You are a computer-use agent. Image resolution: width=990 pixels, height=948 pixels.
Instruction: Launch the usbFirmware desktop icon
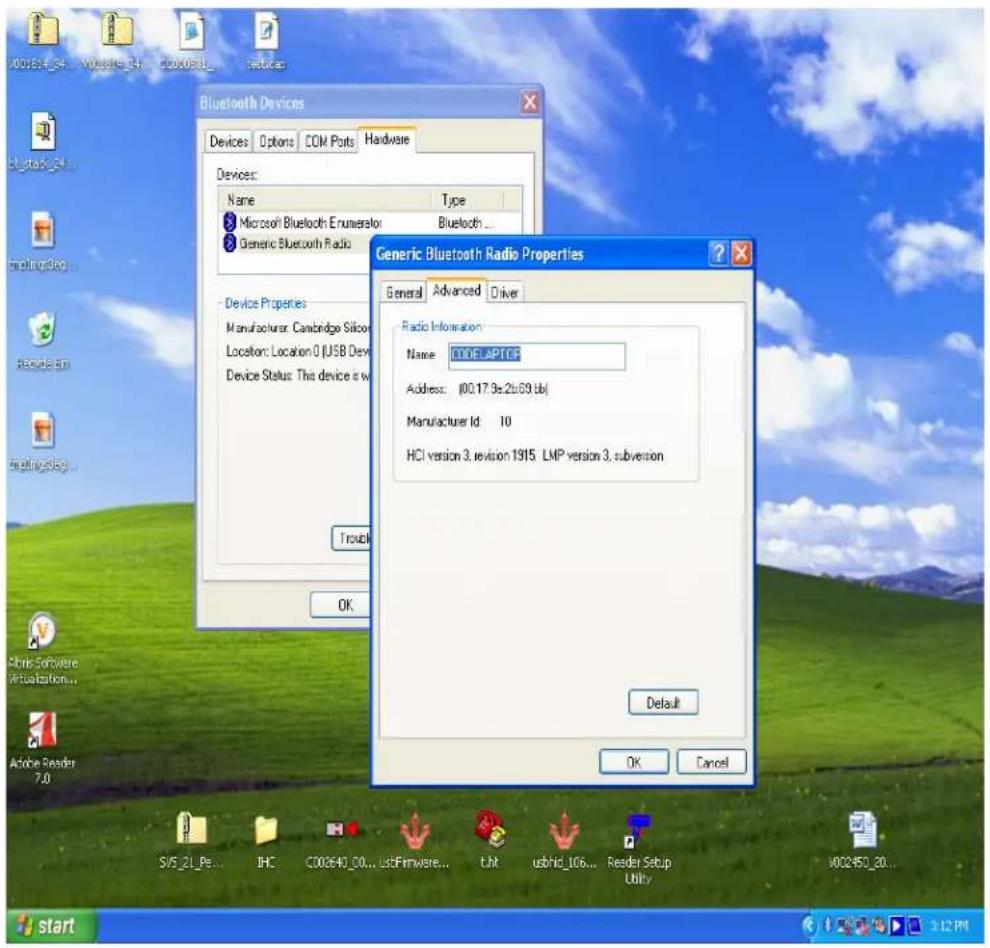415,831
